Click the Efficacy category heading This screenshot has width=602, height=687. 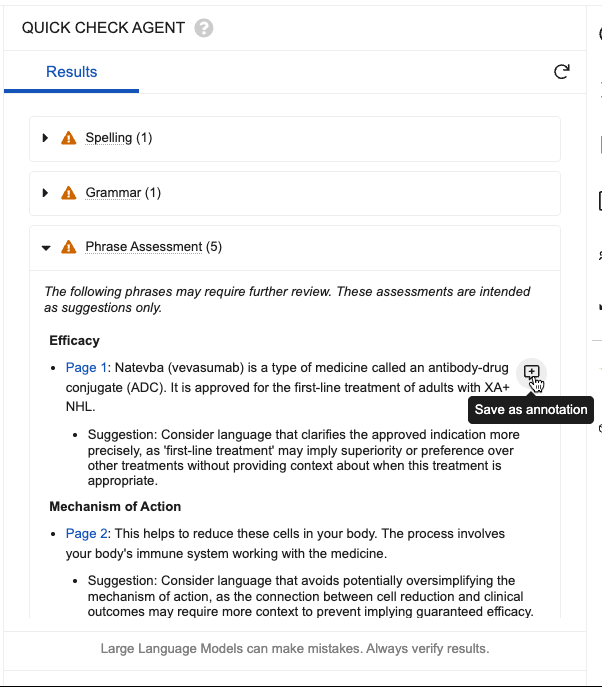[75, 341]
